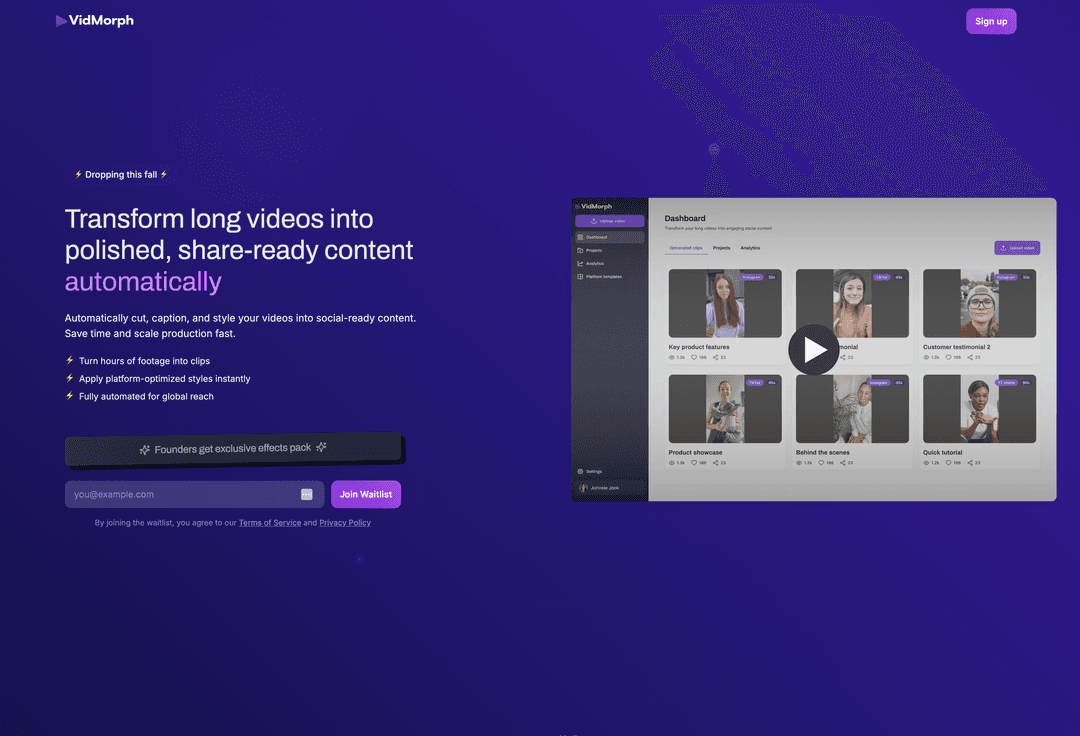Image resolution: width=1080 pixels, height=736 pixels.
Task: Switch to the Generated clips tab
Action: click(685, 247)
